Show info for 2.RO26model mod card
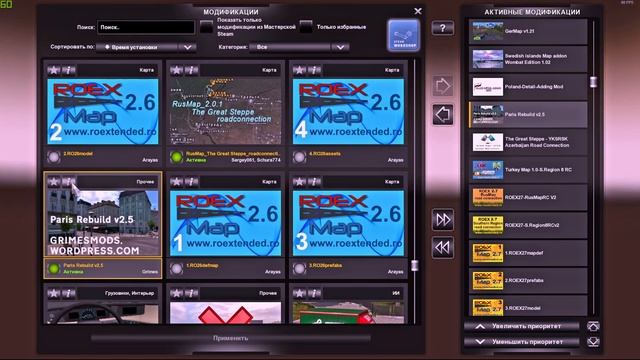The height and width of the screenshot is (360, 640). (69, 70)
